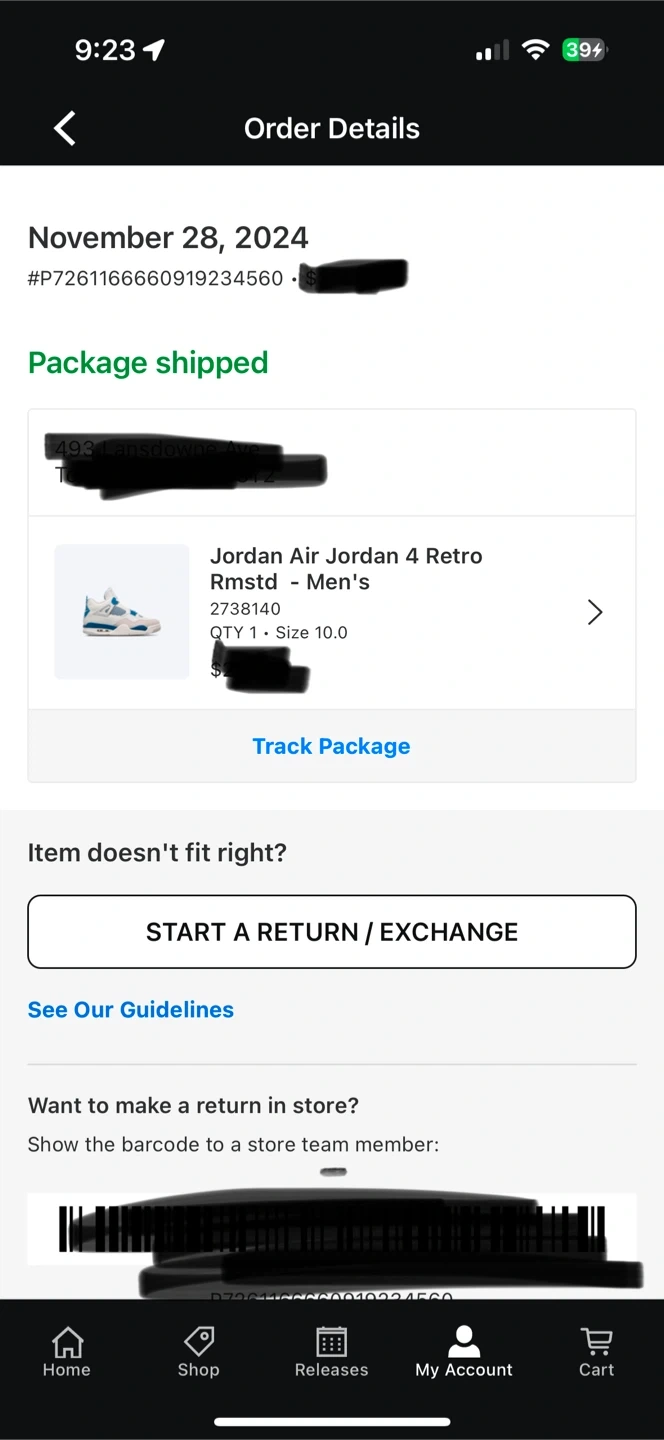The width and height of the screenshot is (664, 1440).
Task: Tap the back arrow in the header
Action: tap(65, 128)
